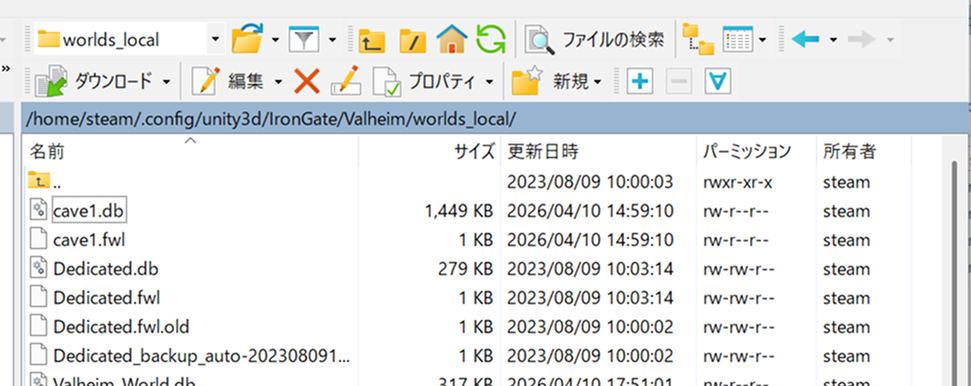Open the worlds_local directory dropdown
971x386 pixels.
[x=215, y=40]
